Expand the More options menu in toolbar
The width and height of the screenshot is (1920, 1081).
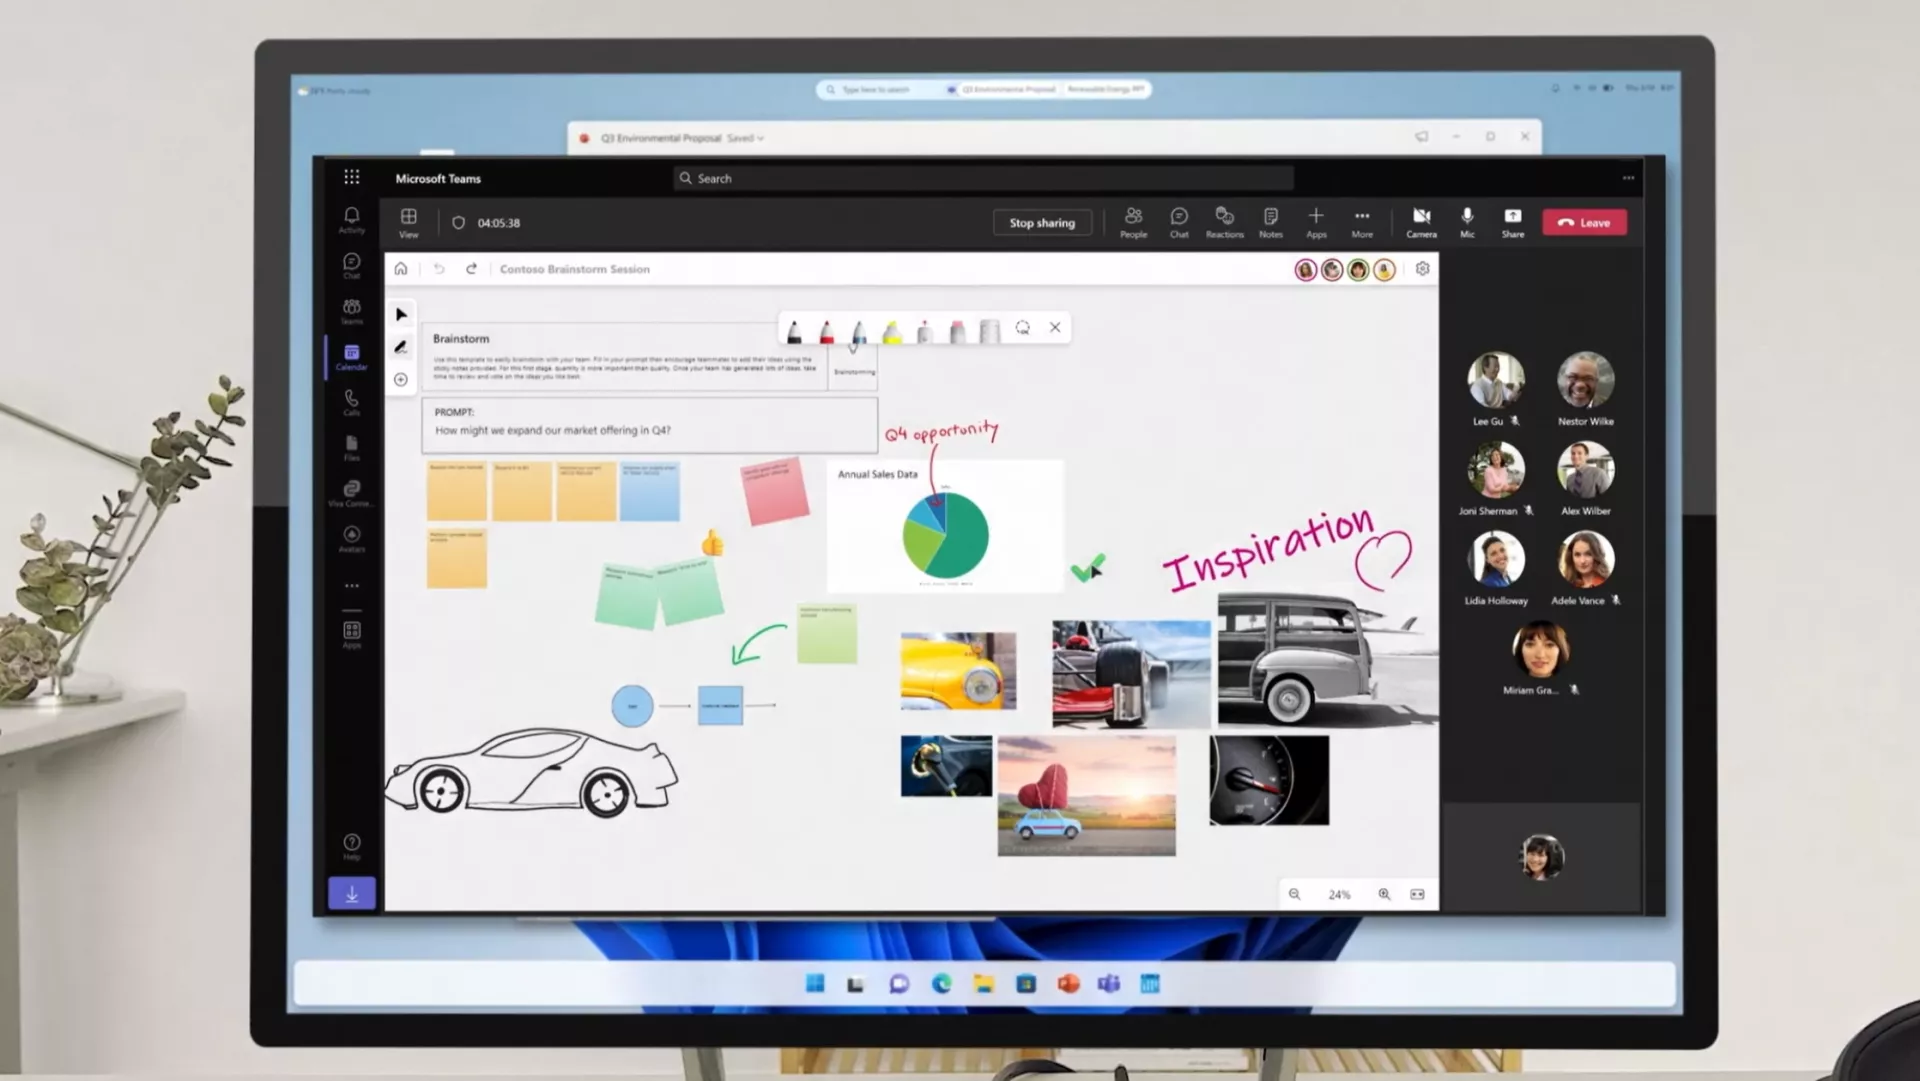(x=1362, y=221)
